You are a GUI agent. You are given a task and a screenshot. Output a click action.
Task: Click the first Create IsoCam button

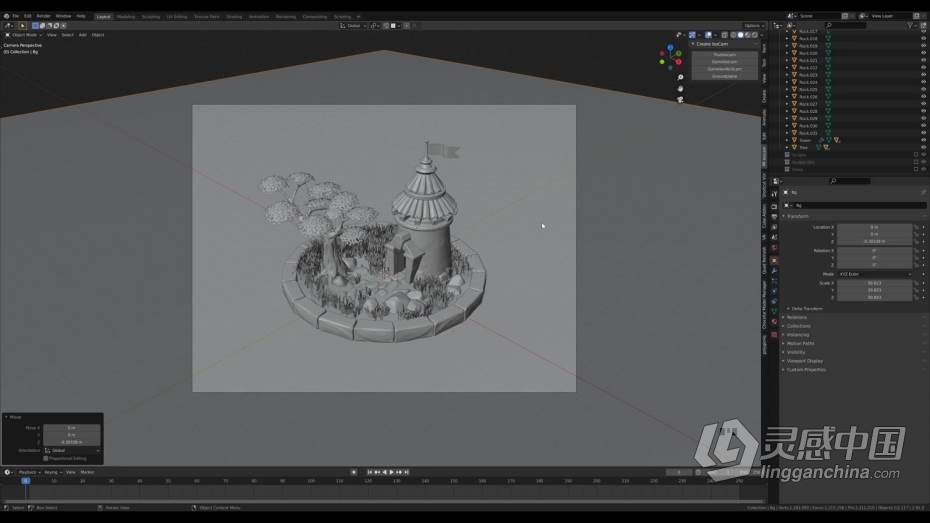pyautogui.click(x=725, y=55)
